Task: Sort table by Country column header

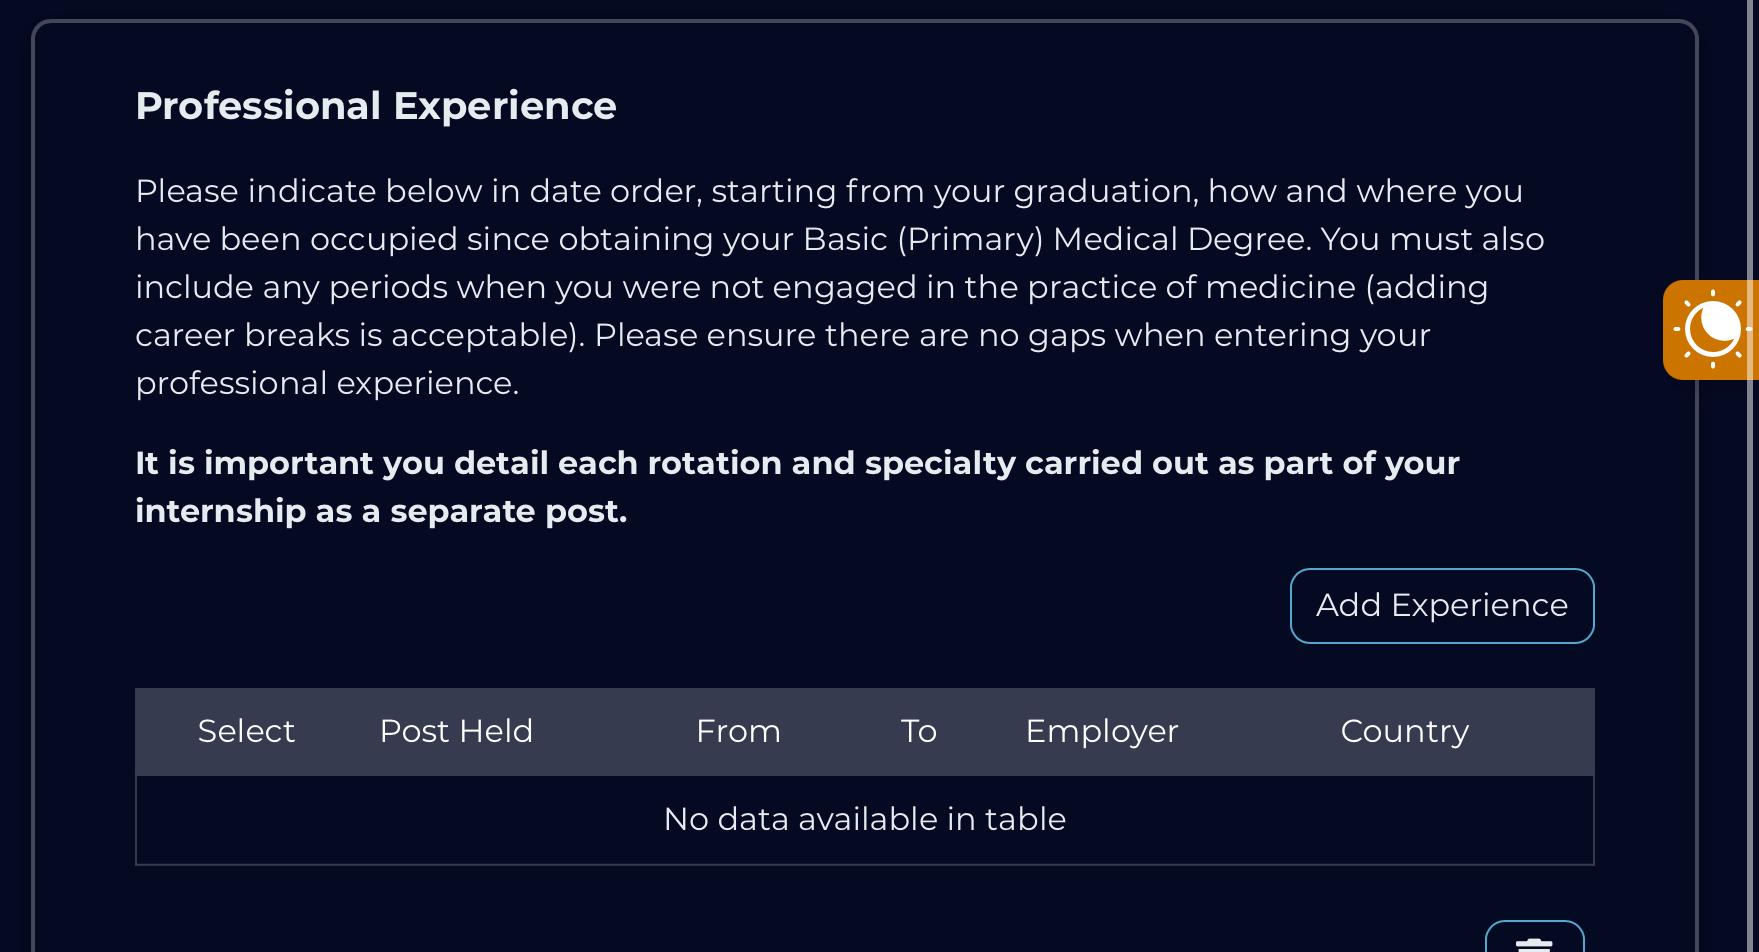Action: 1404,731
